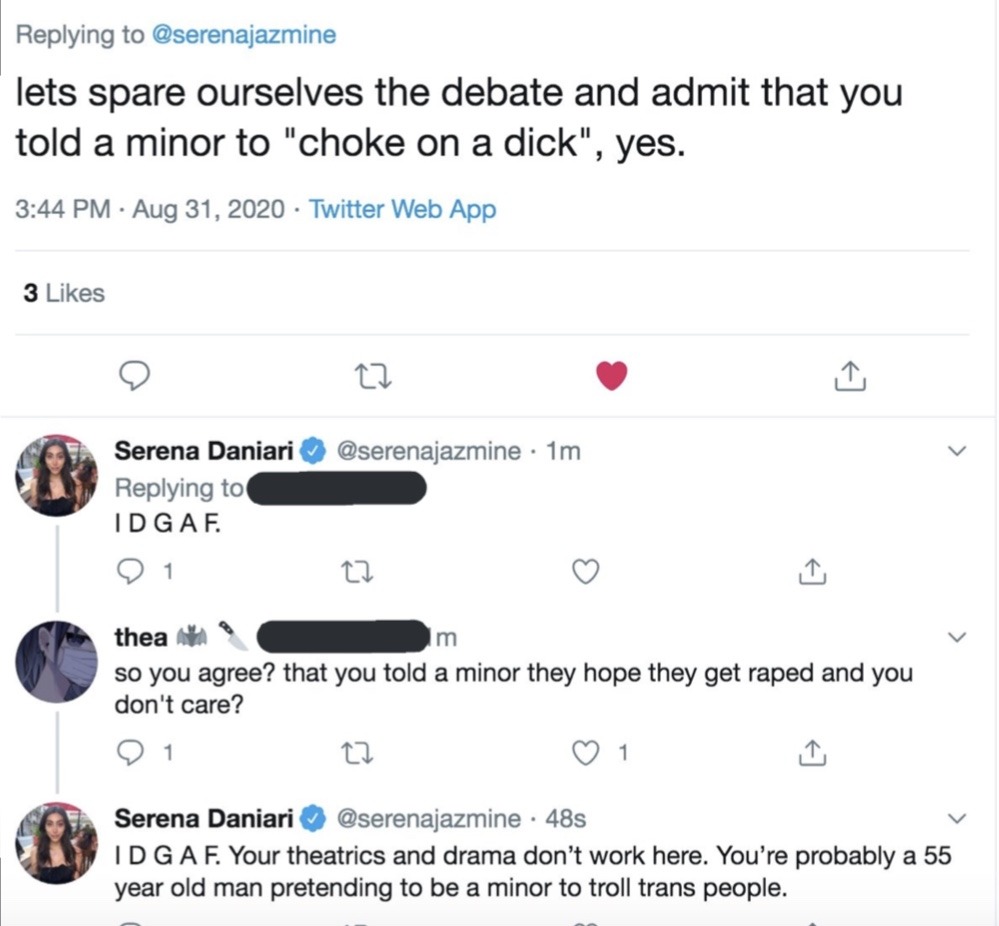The height and width of the screenshot is (926, 999).
Task: Open the 3:44 PM Aug 31, 2020 timestamp
Action: (x=155, y=210)
